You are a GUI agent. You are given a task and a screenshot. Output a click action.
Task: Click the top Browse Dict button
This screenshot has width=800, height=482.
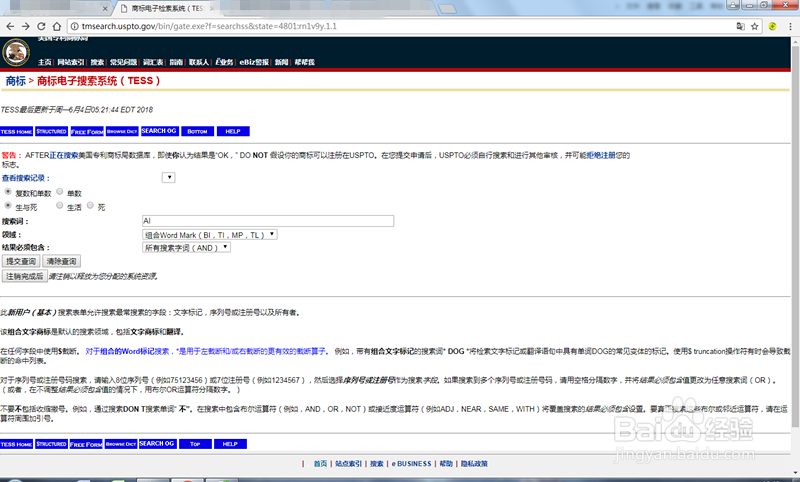[x=122, y=132]
